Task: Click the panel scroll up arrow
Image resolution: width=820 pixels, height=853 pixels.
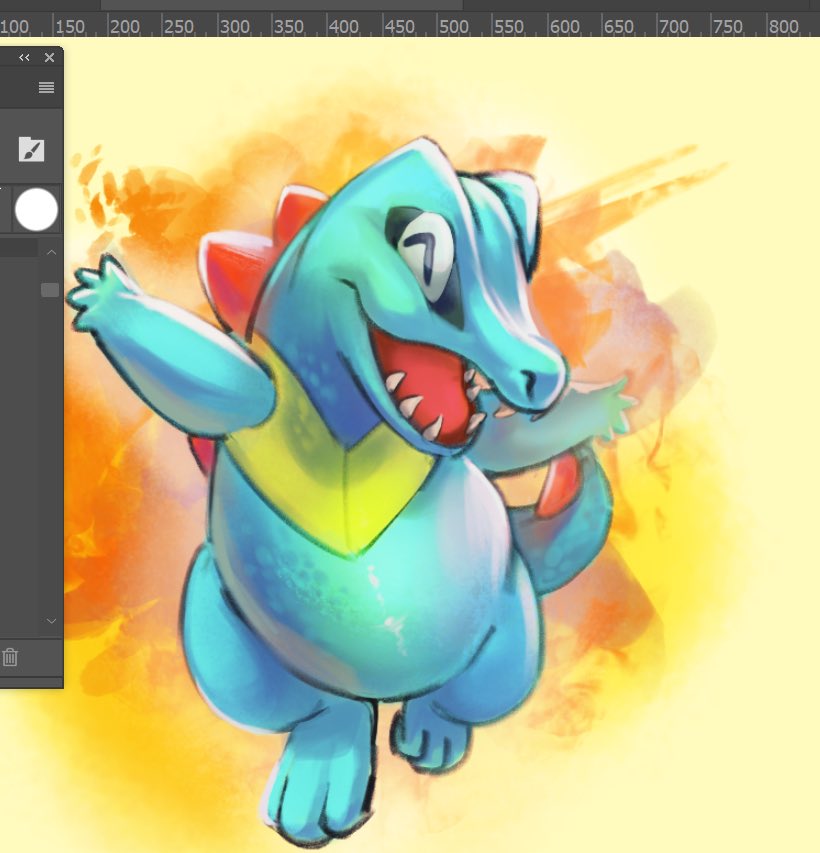Action: tap(51, 252)
